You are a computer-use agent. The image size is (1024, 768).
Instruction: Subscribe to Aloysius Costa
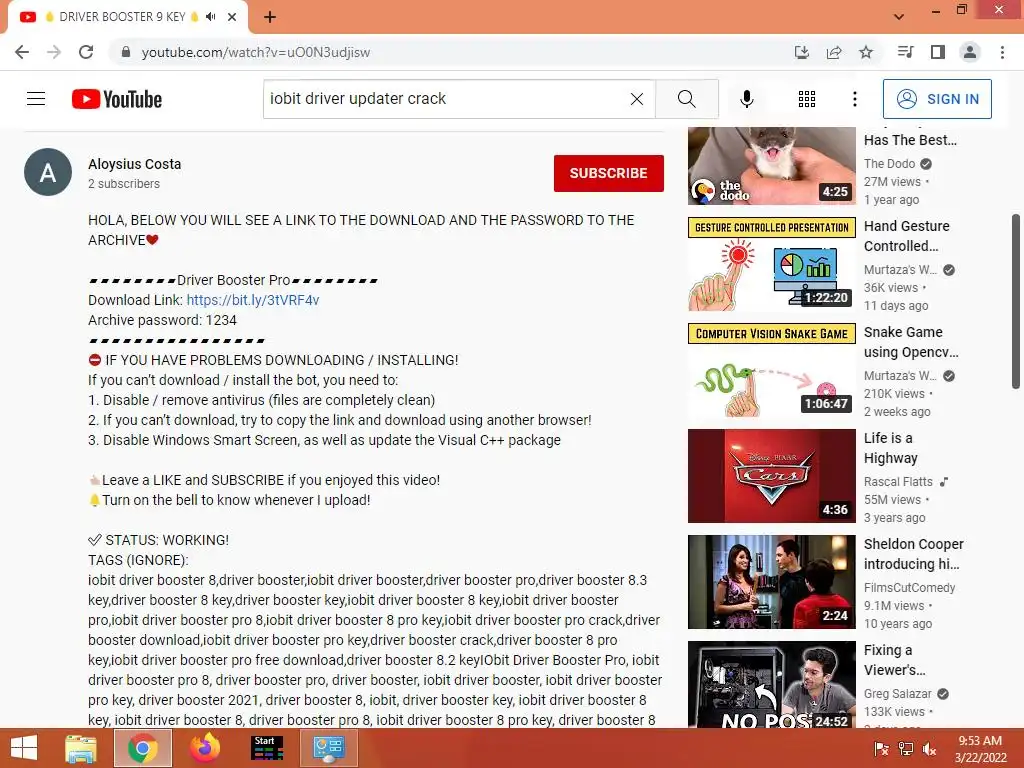tap(609, 173)
